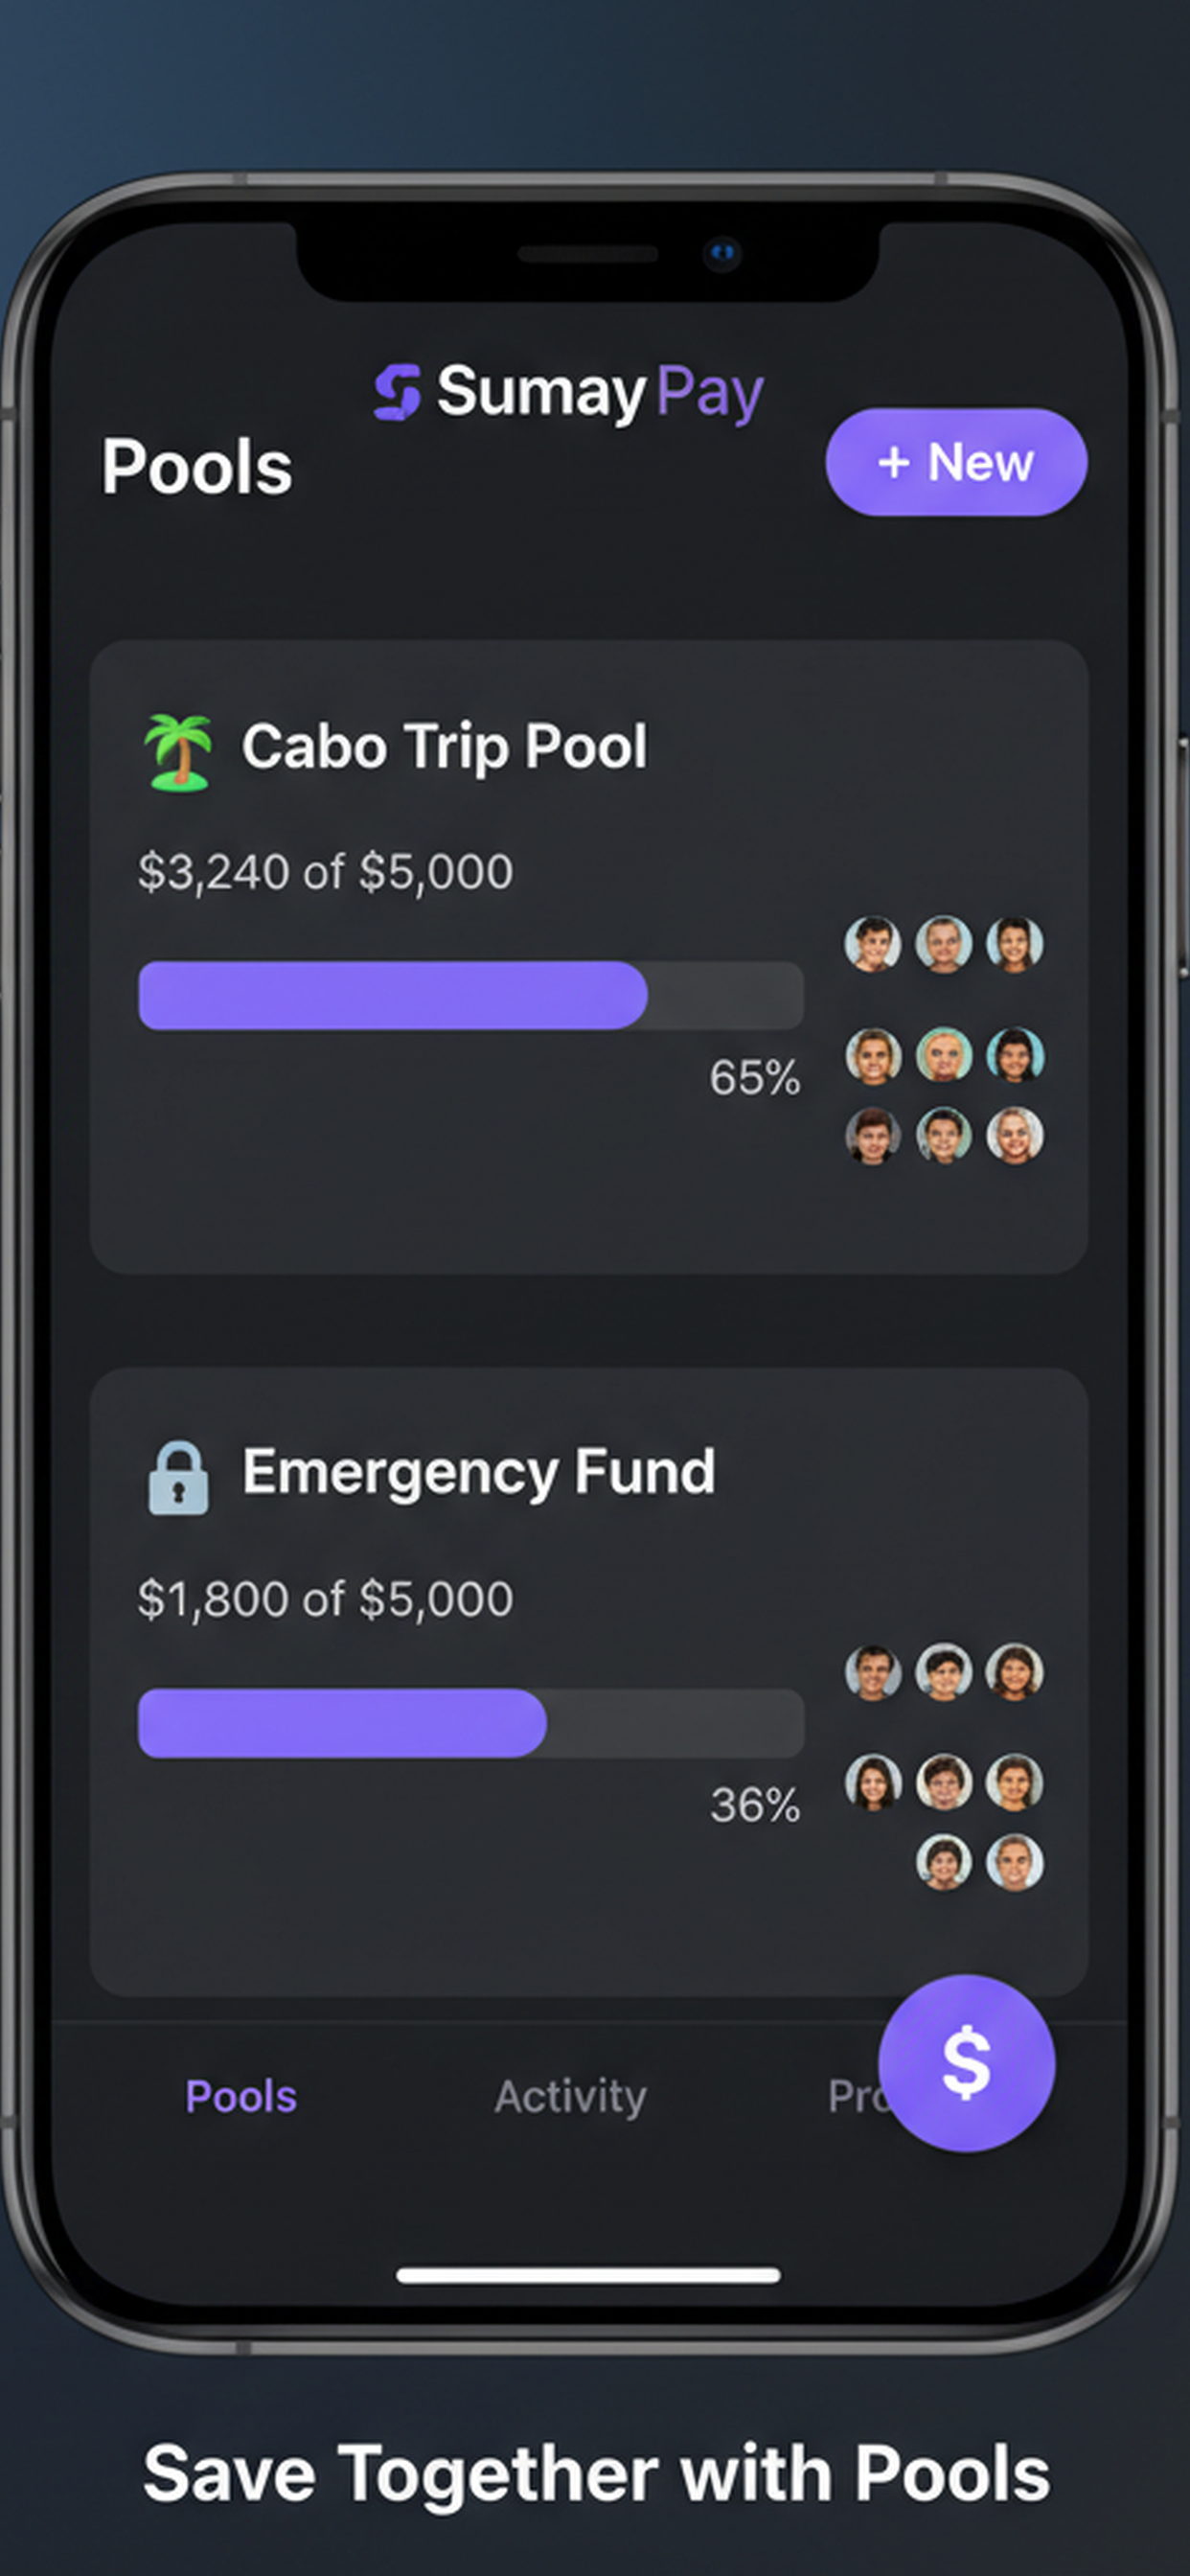The width and height of the screenshot is (1190, 2576).
Task: Select last avatar in Cabo Trip Pool
Action: tap(1015, 1135)
